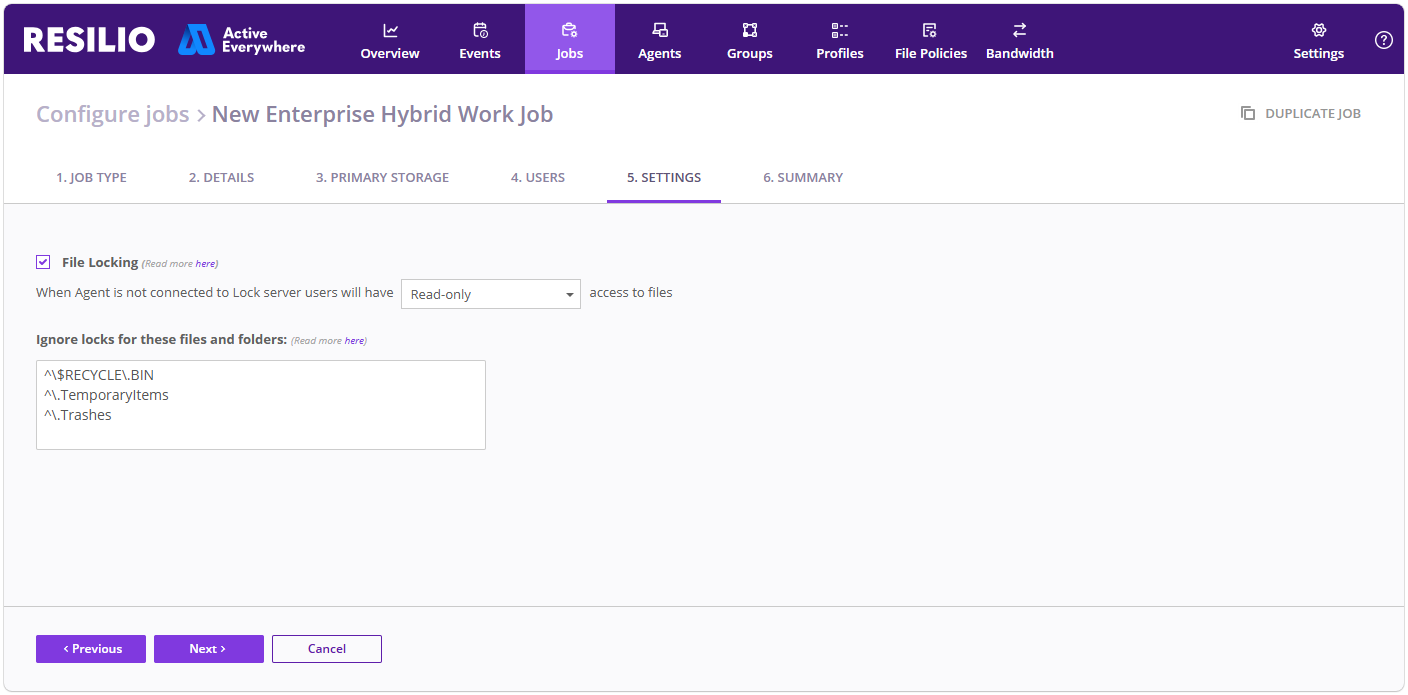Open the Groups icon in navigation
Viewport: 1408px width, 695px height.
(x=750, y=30)
